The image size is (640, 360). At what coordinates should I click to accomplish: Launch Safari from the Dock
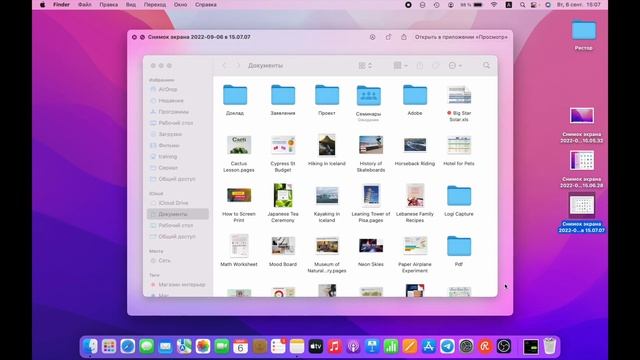coord(128,347)
